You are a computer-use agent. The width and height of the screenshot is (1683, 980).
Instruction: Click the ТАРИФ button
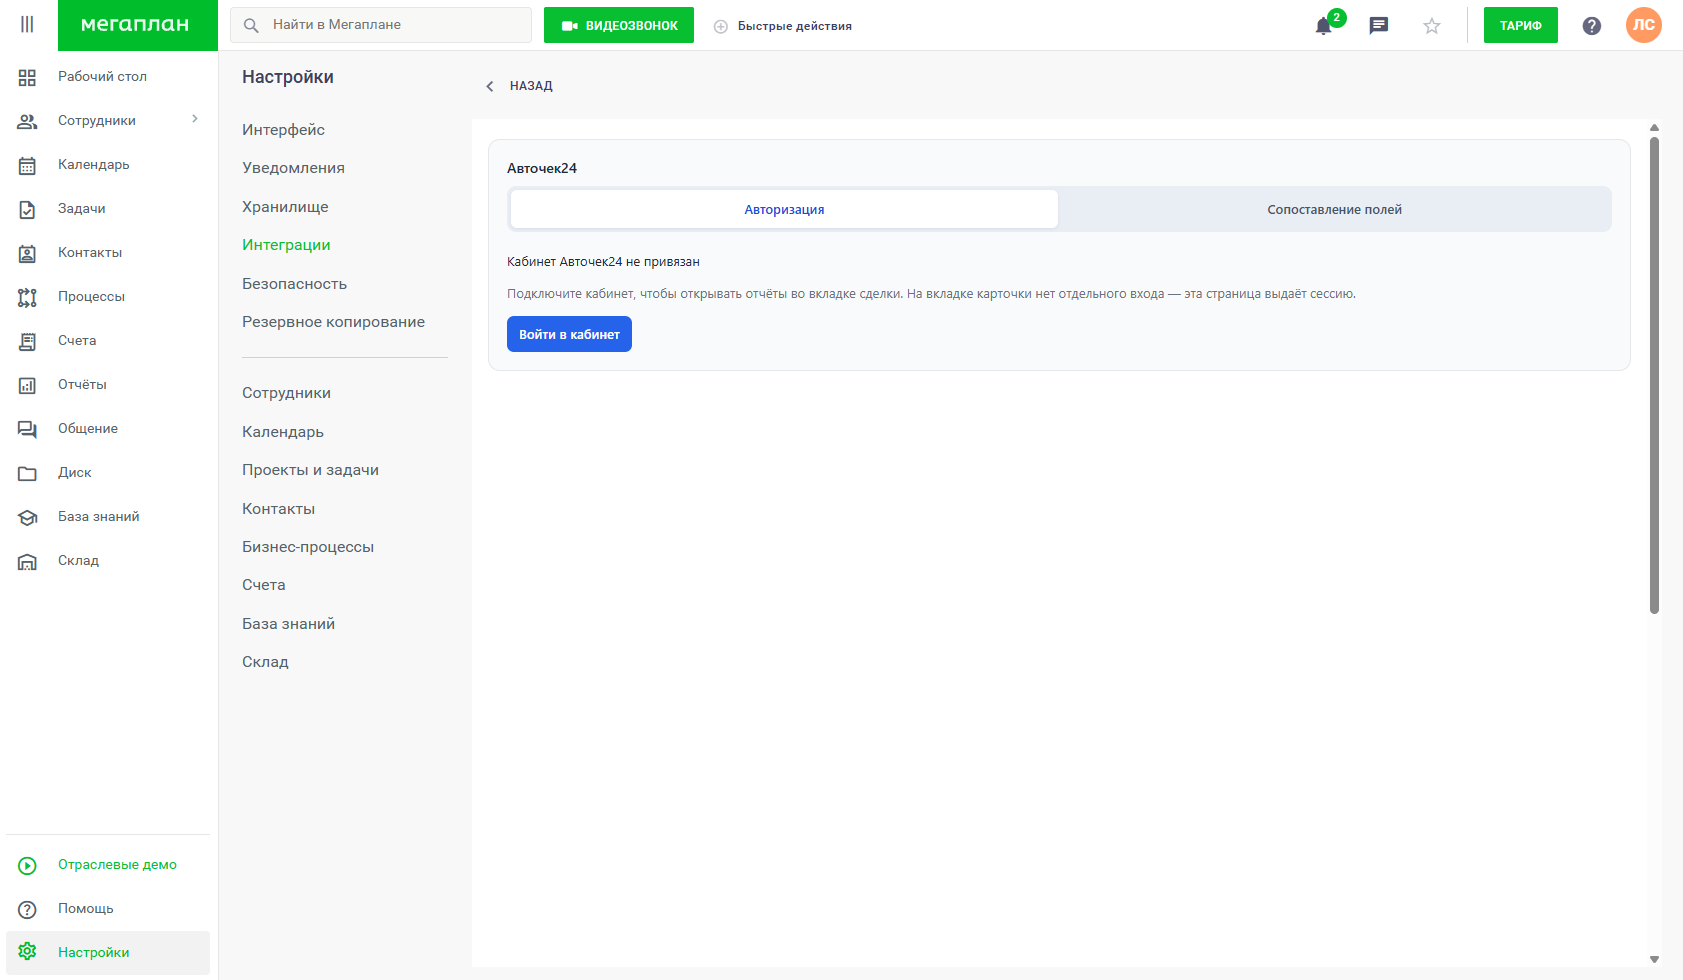coord(1520,25)
